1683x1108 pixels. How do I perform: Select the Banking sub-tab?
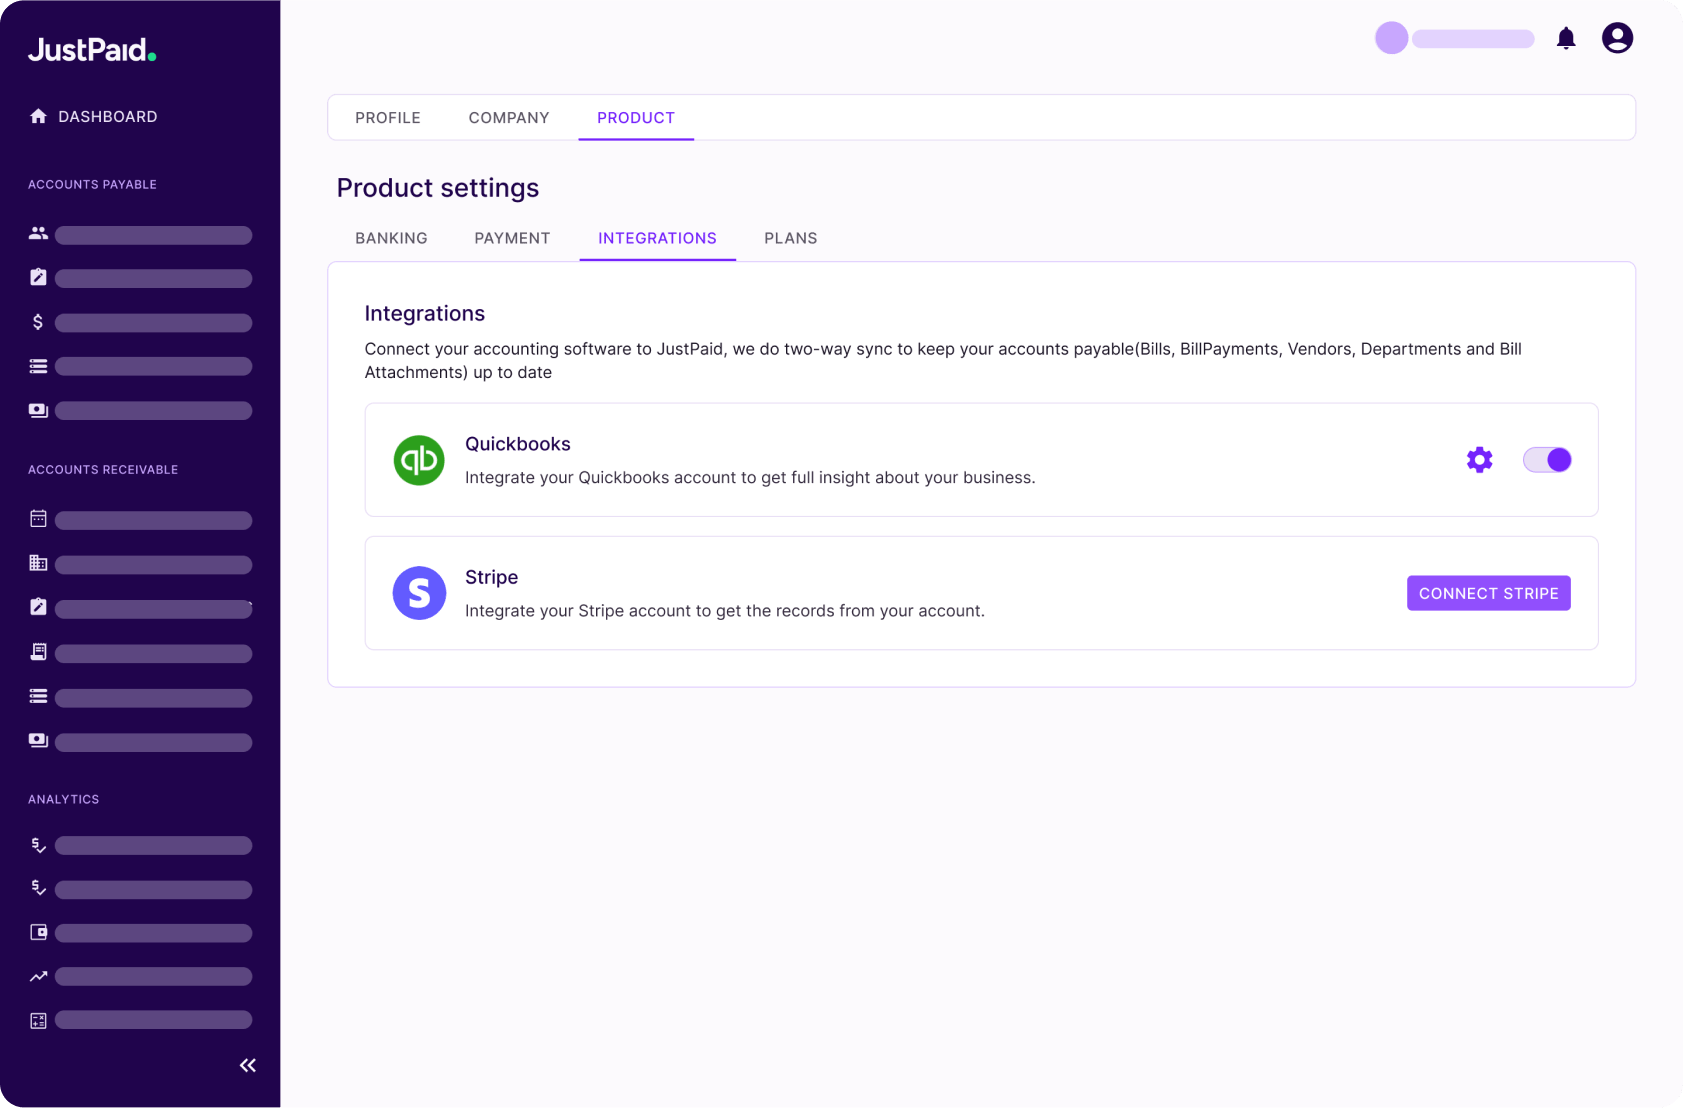click(391, 238)
